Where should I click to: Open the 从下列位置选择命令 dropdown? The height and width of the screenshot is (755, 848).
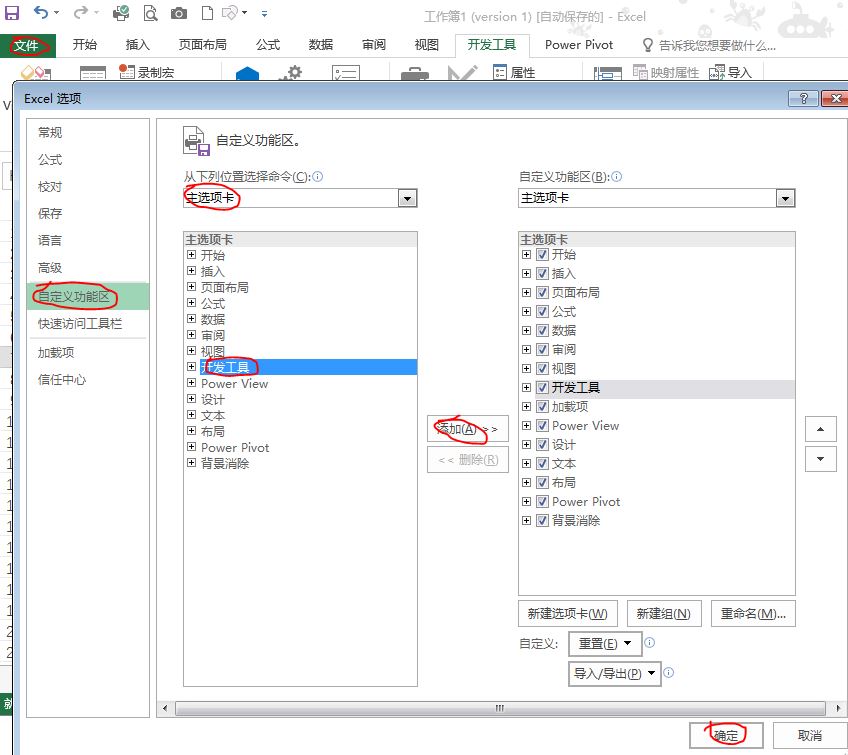coord(407,198)
